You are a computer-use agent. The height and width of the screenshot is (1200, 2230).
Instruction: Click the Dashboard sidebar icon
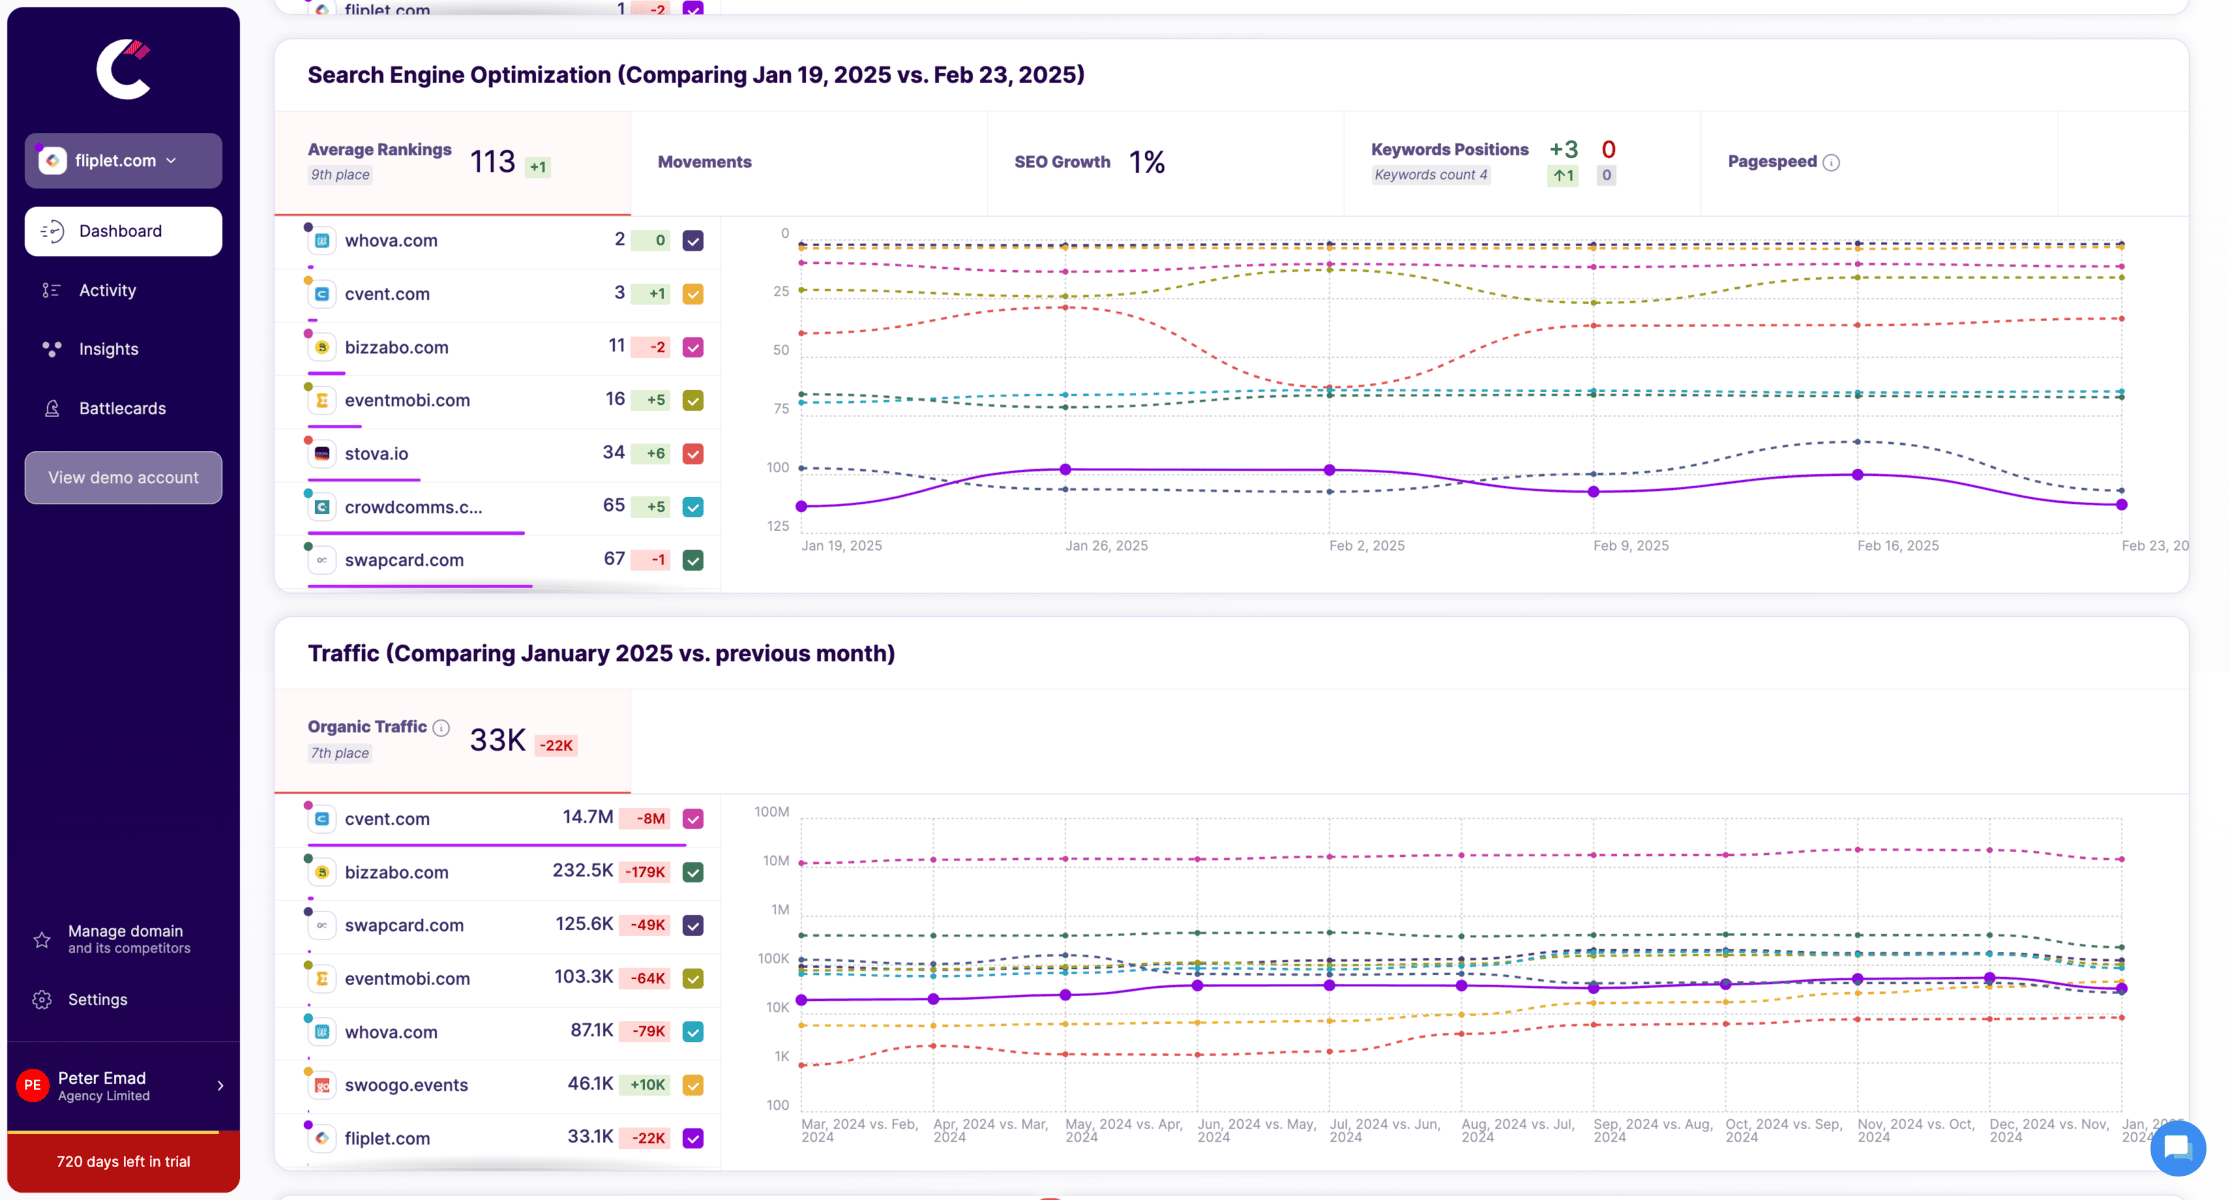52,231
